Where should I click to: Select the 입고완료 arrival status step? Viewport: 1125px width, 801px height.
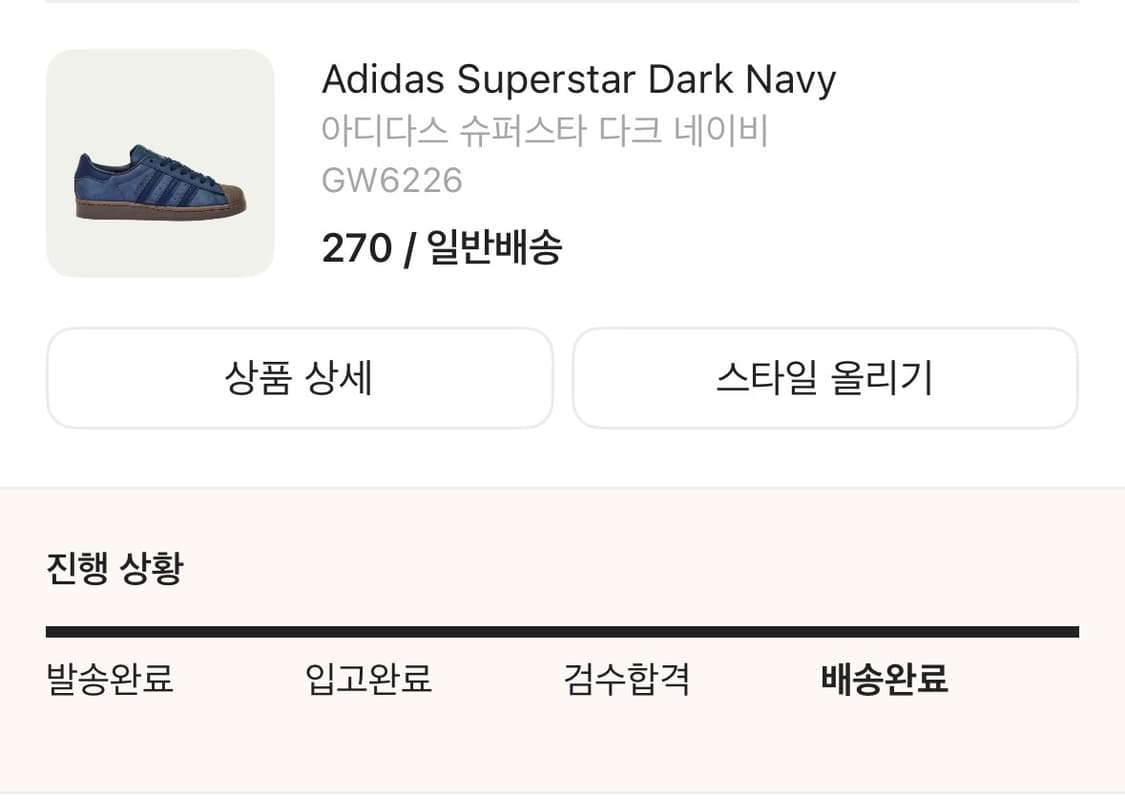point(369,680)
